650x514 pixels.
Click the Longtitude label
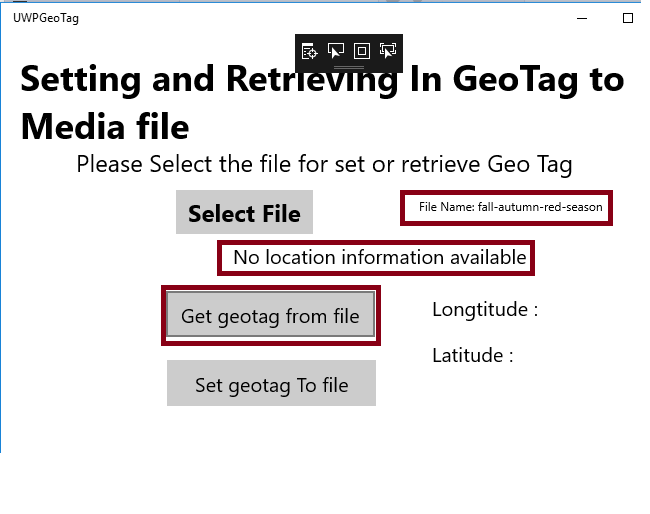pyautogui.click(x=485, y=310)
